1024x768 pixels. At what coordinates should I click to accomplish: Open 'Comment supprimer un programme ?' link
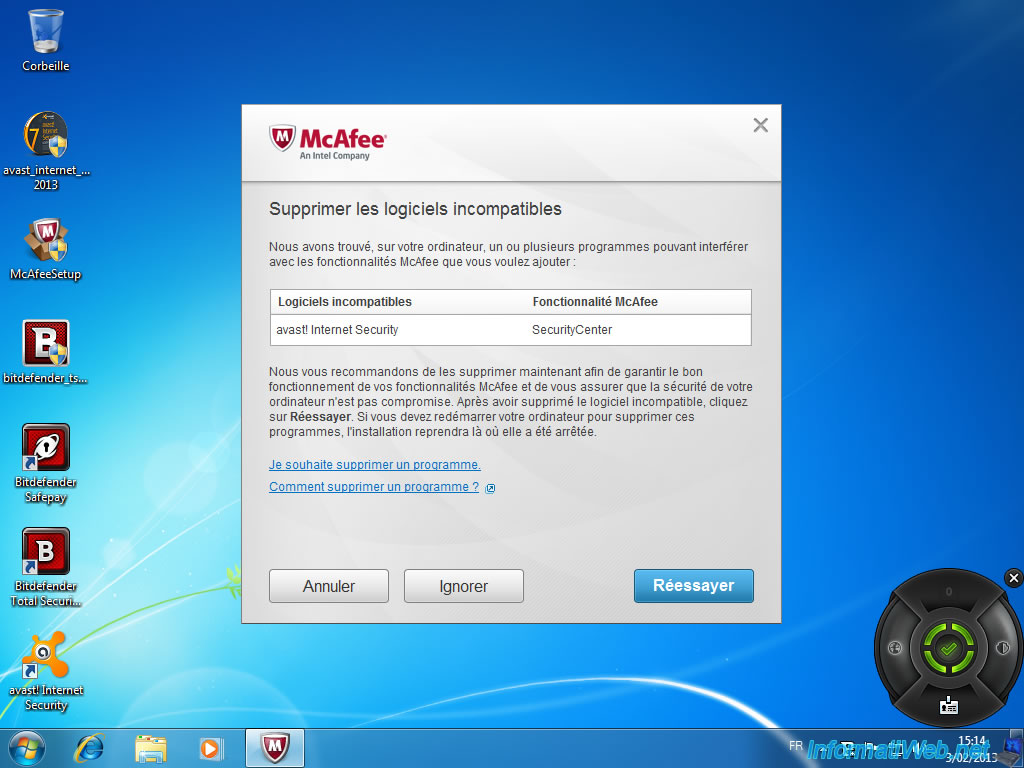coord(374,487)
